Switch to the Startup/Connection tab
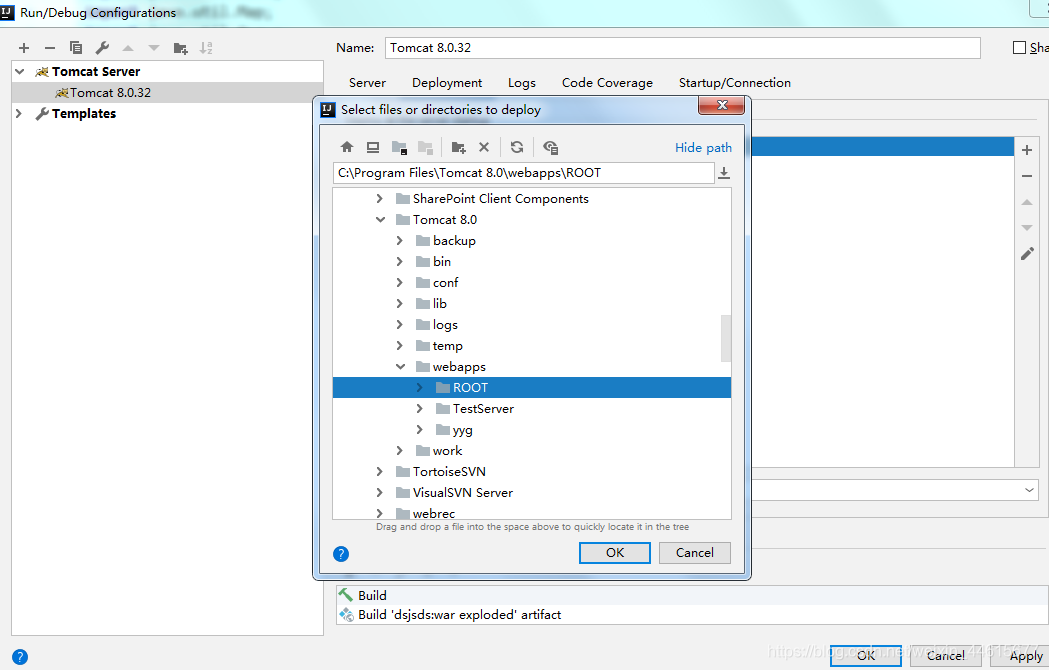 tap(735, 83)
